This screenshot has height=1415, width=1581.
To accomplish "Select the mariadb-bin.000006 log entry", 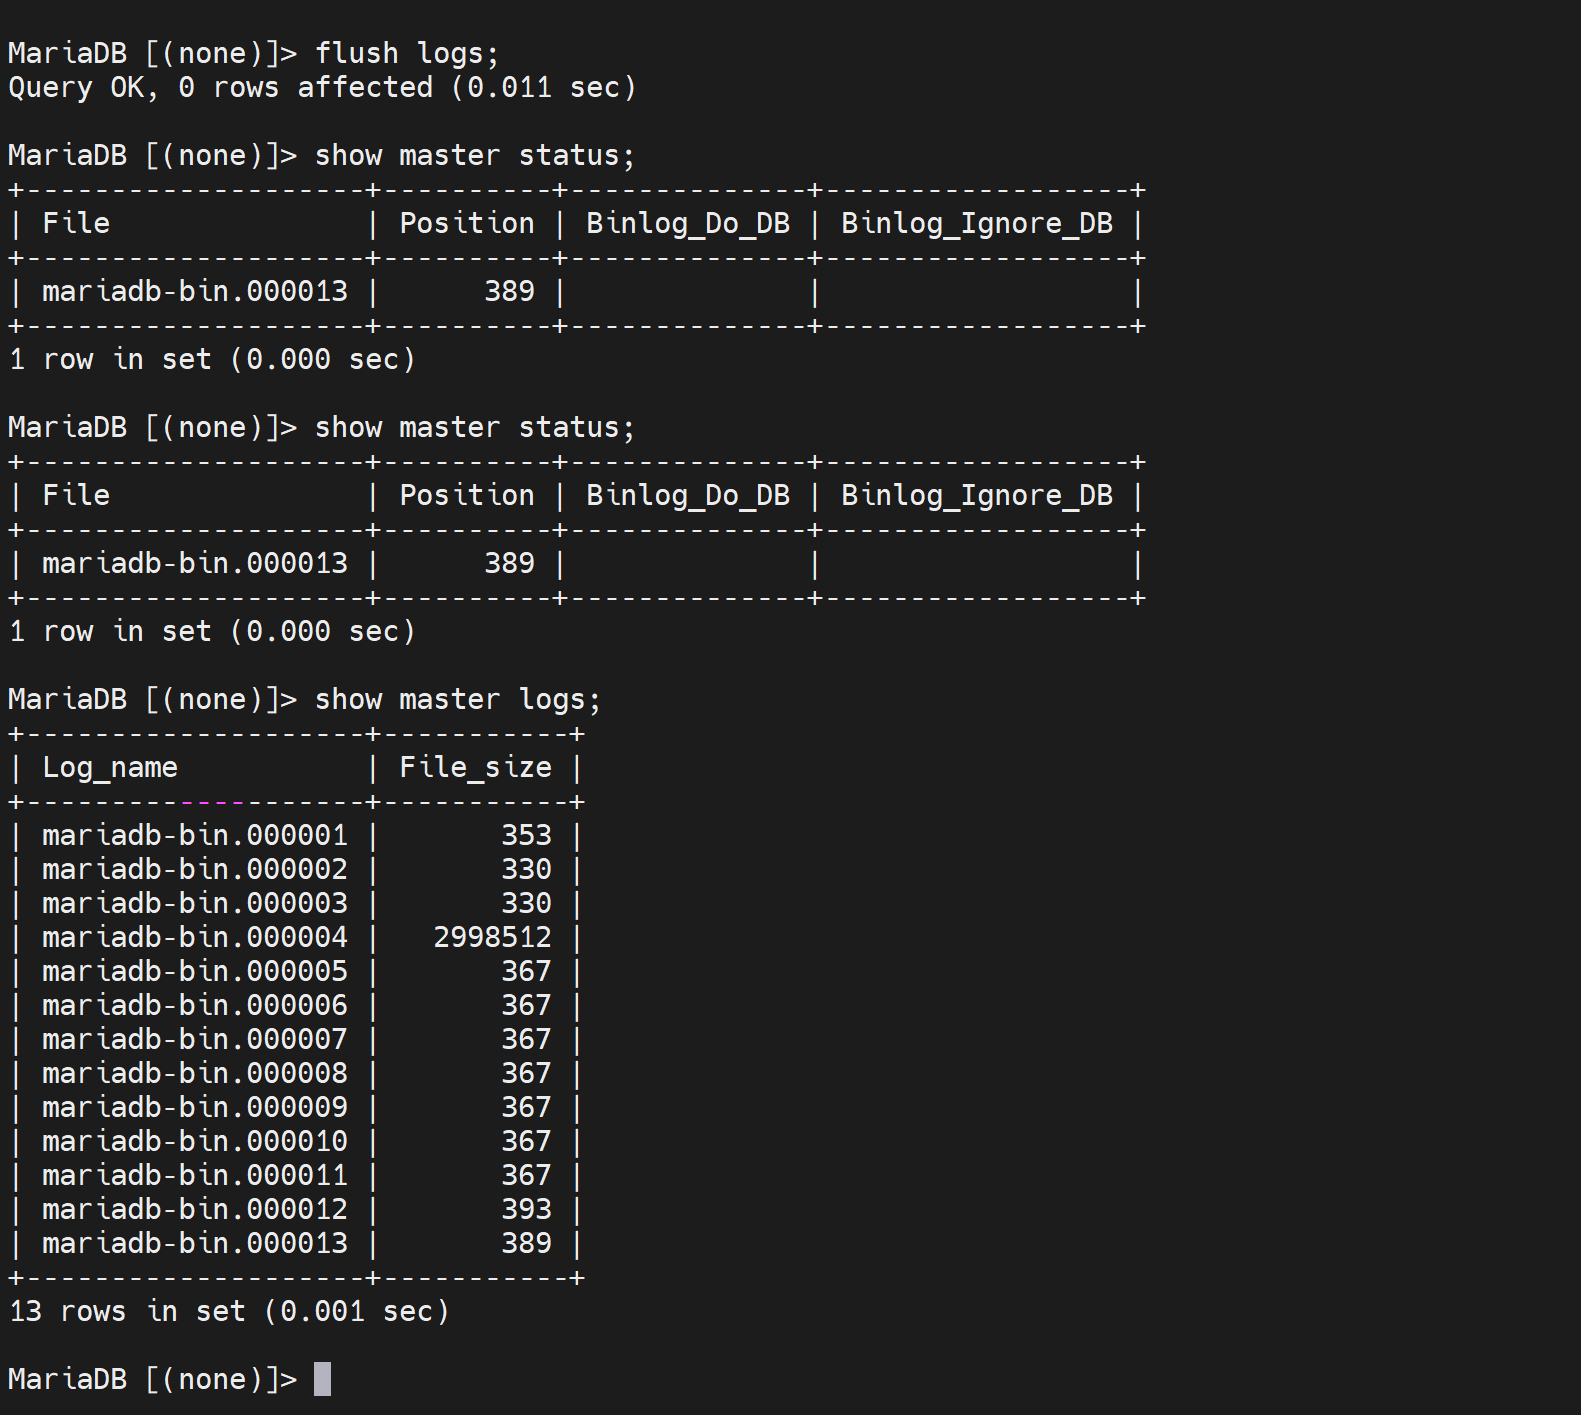I will point(194,1005).
